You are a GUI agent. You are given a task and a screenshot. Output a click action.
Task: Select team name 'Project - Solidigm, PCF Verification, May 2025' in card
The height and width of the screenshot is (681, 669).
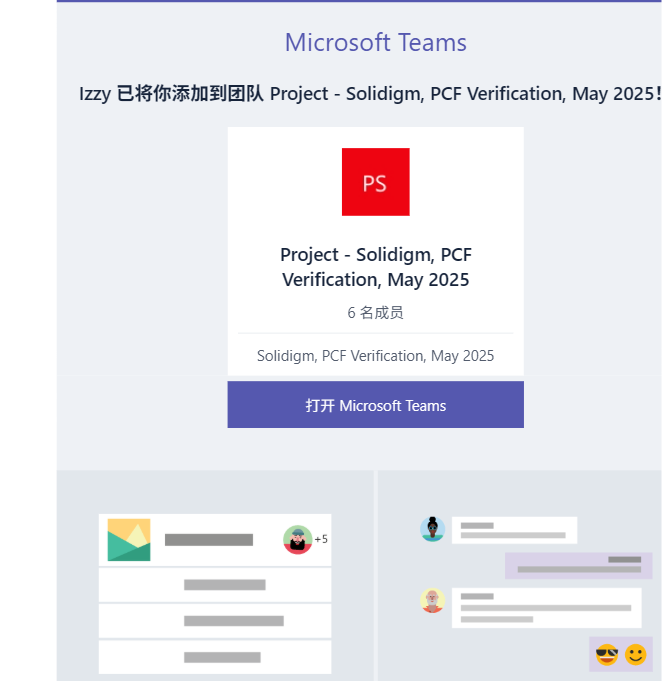click(375, 267)
